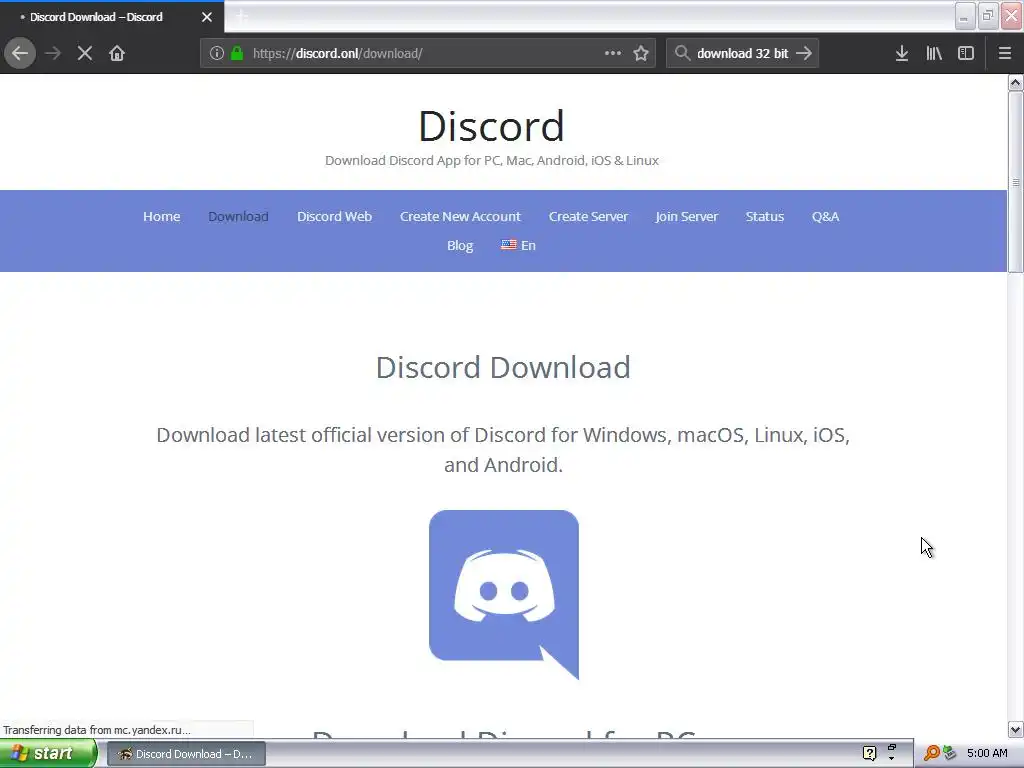1024x768 pixels.
Task: Open the Create Server menu item
Action: click(588, 216)
